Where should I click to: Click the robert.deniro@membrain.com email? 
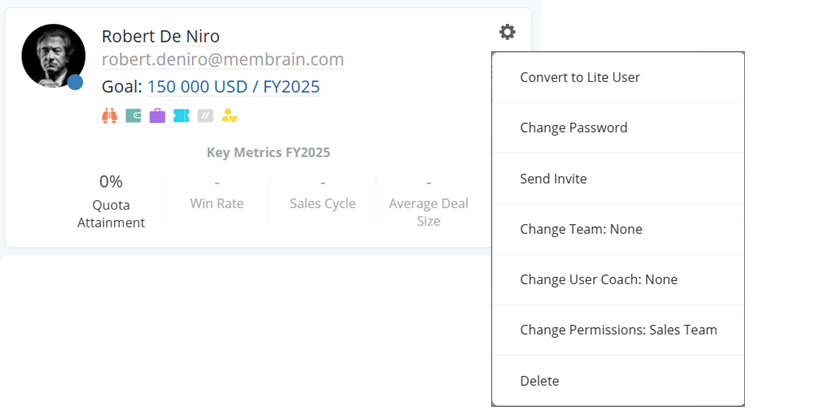point(223,60)
